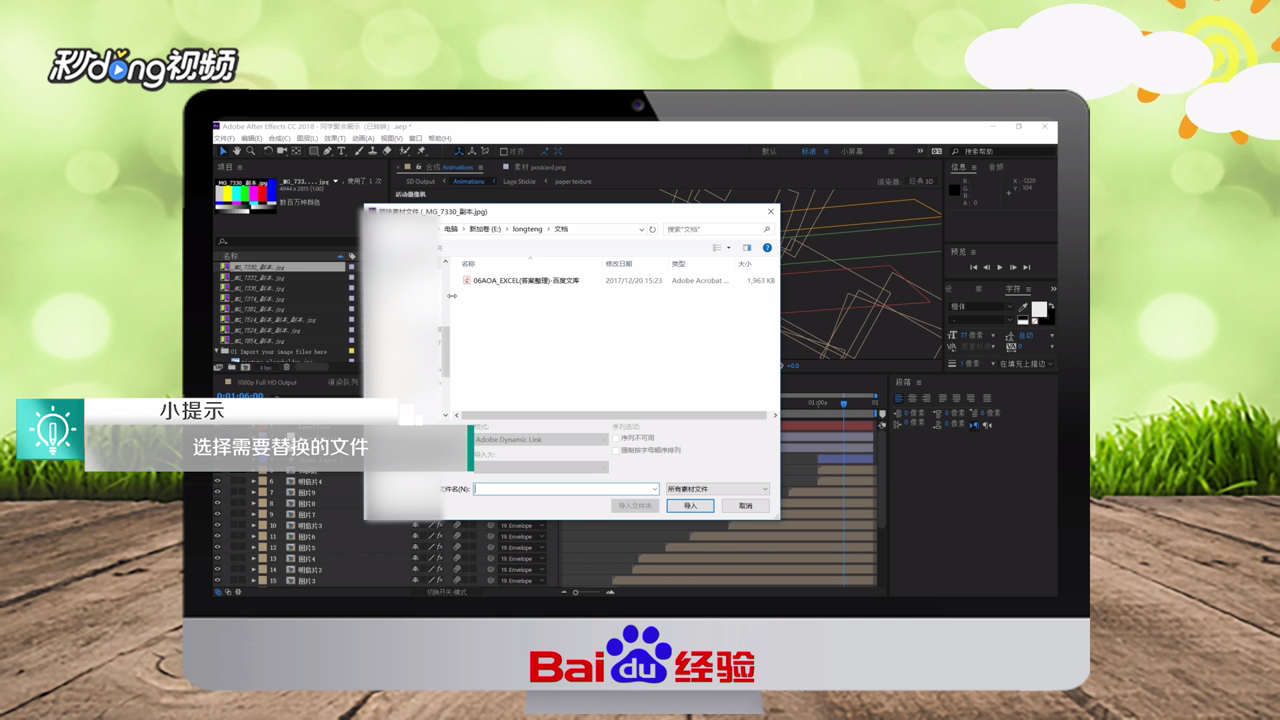The image size is (1280, 720).
Task: Collapse the 01 Import your image files folder
Action: [x=217, y=351]
